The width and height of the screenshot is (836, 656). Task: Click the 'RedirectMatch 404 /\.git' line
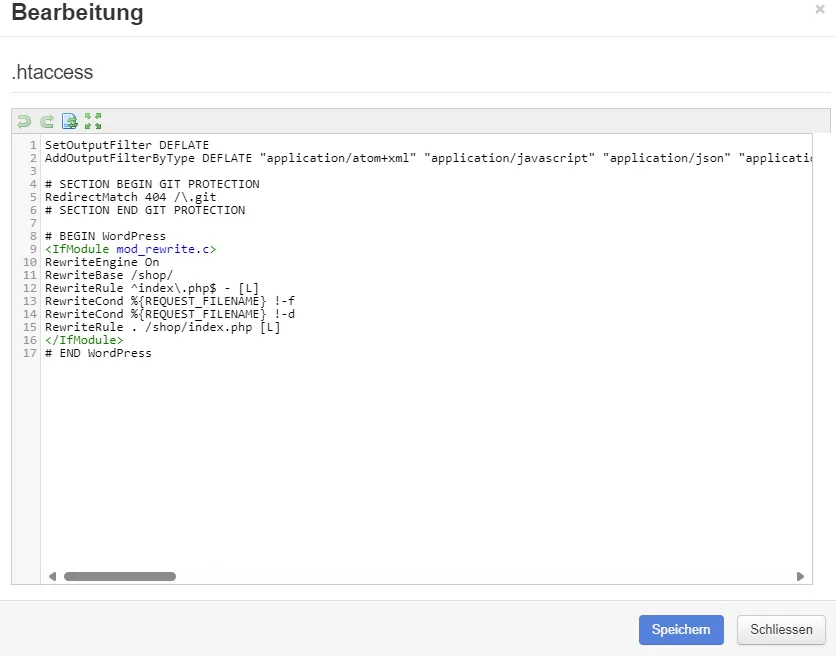[x=131, y=197]
